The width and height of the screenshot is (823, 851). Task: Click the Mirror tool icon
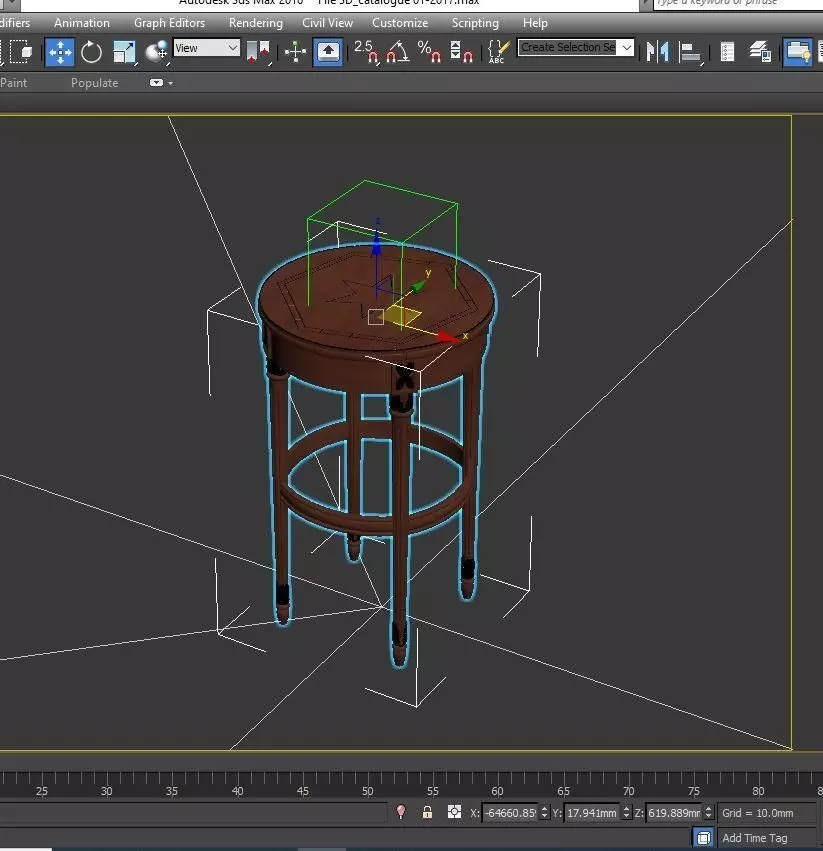tap(657, 52)
